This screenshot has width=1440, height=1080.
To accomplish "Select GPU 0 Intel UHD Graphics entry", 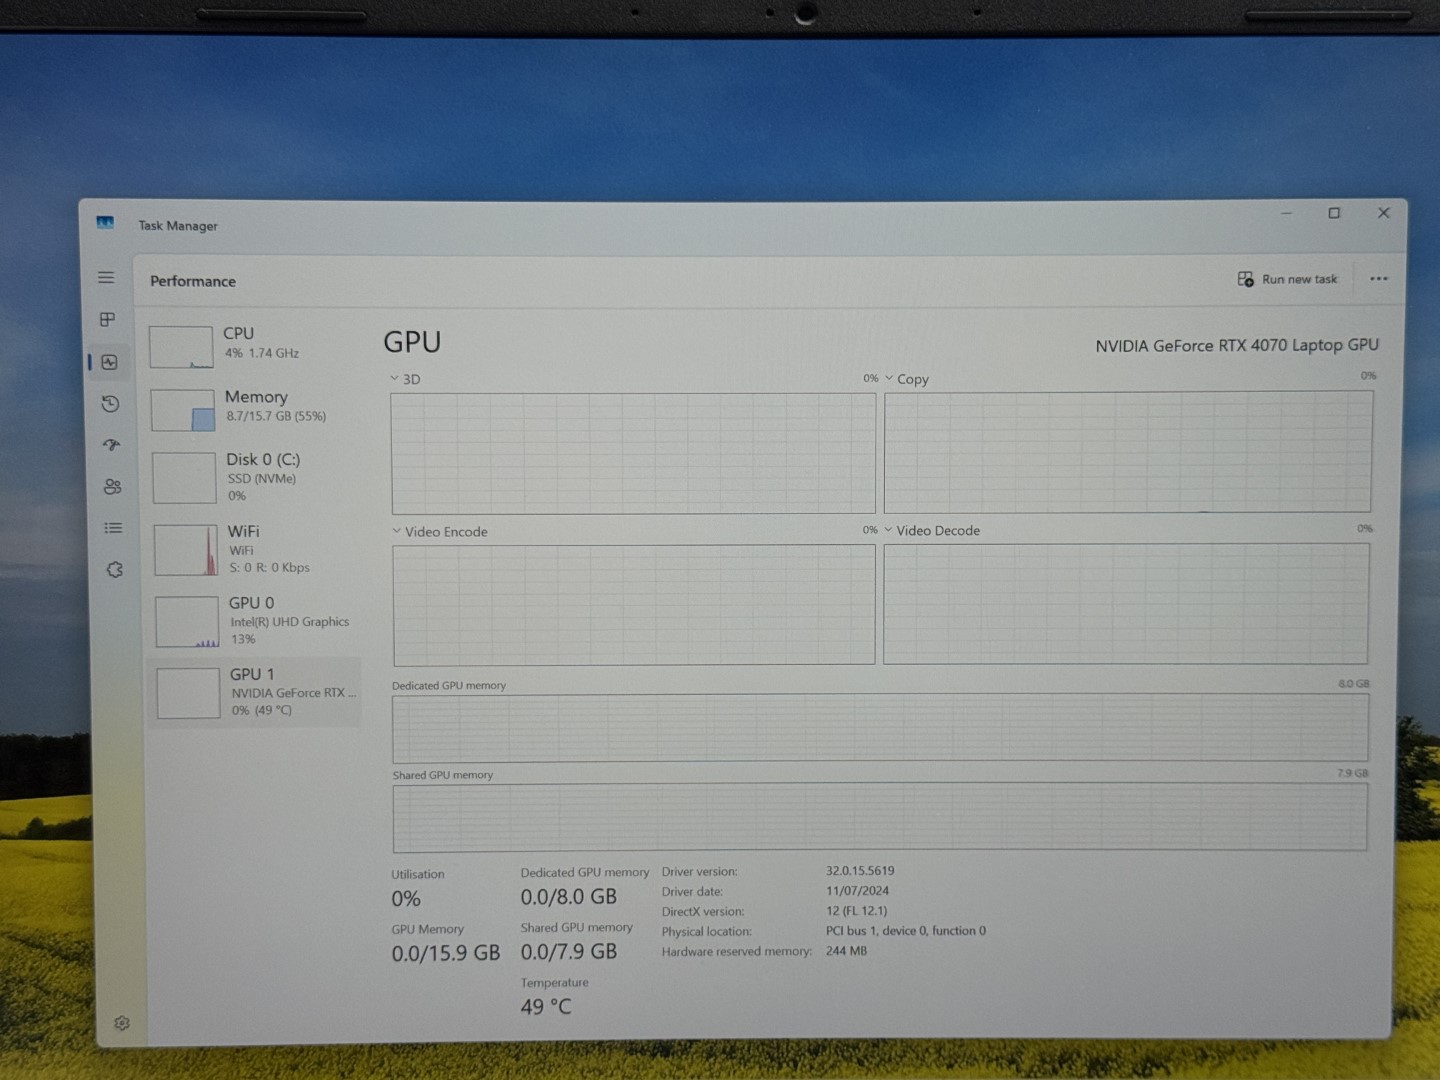I will [x=256, y=620].
